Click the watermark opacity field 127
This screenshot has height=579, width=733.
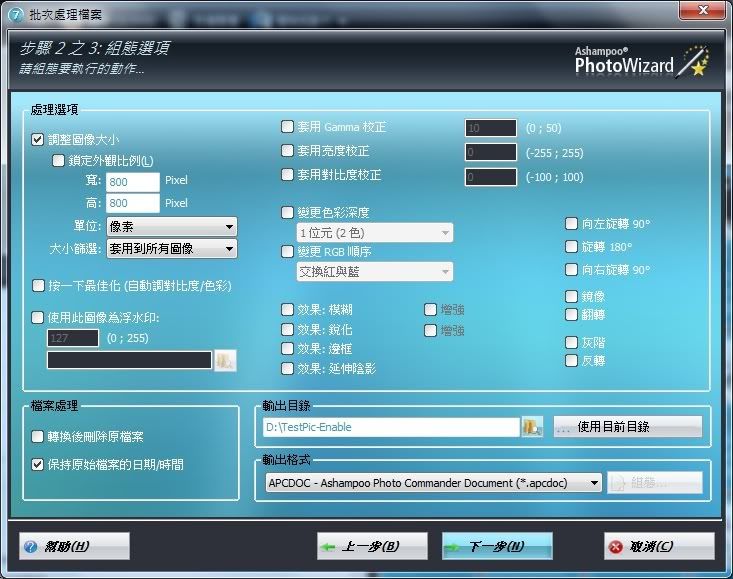click(73, 338)
